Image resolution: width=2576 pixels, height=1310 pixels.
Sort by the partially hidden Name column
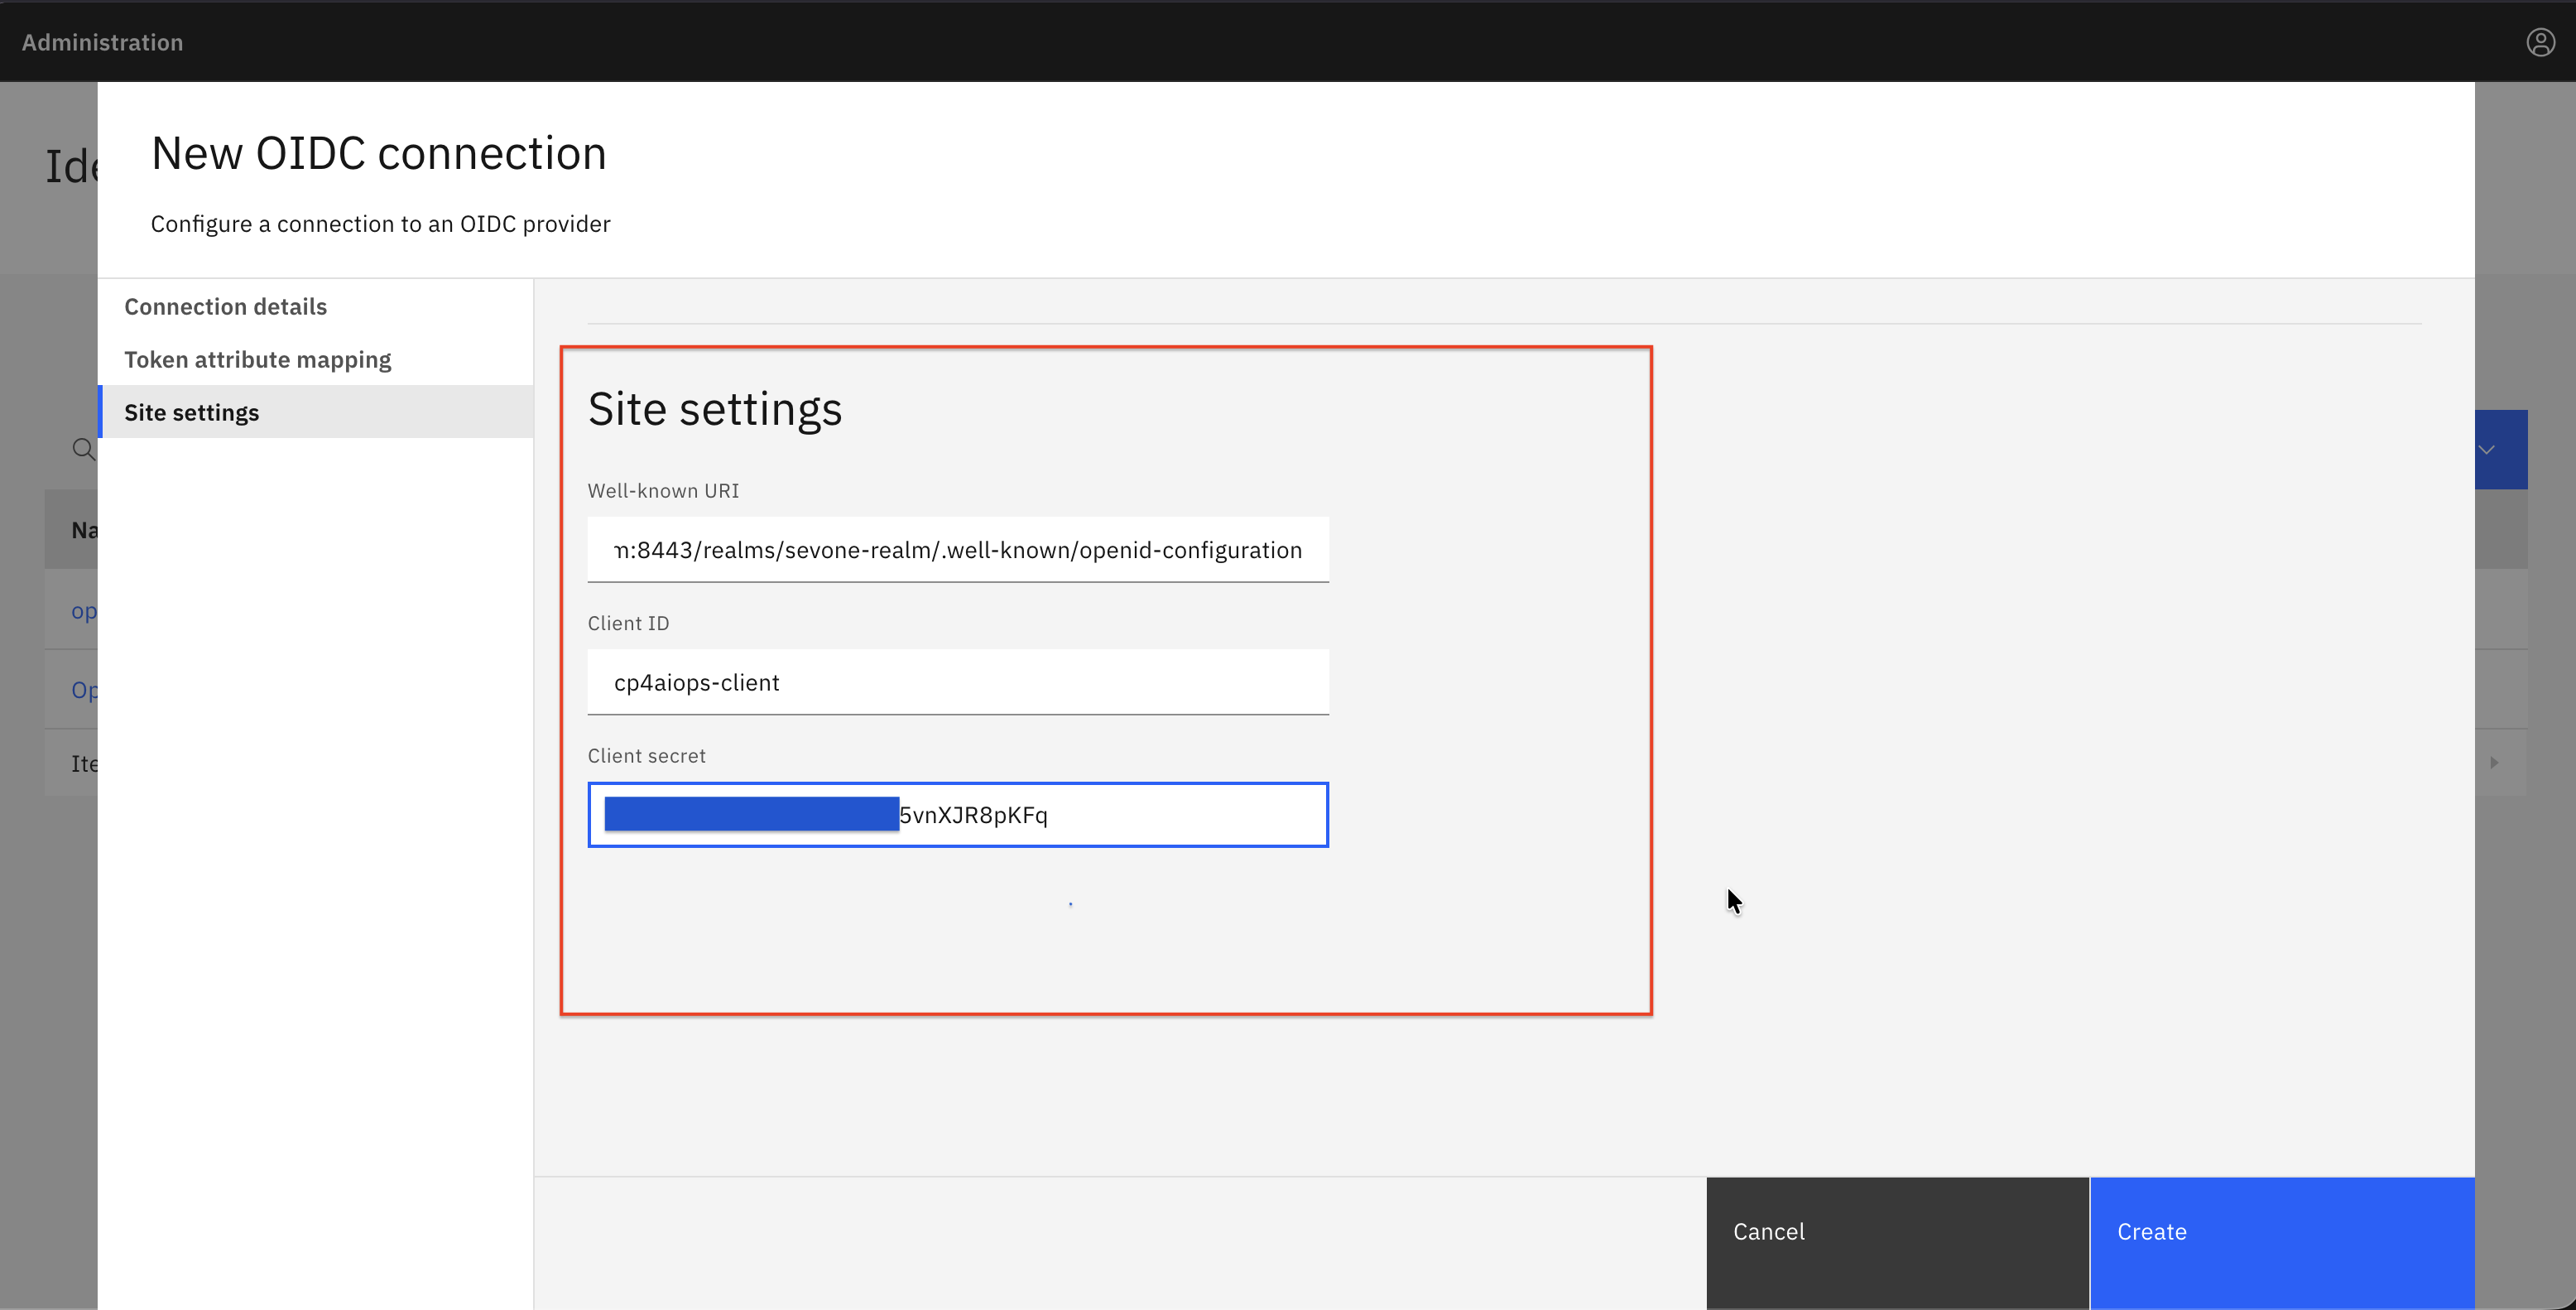[x=84, y=530]
